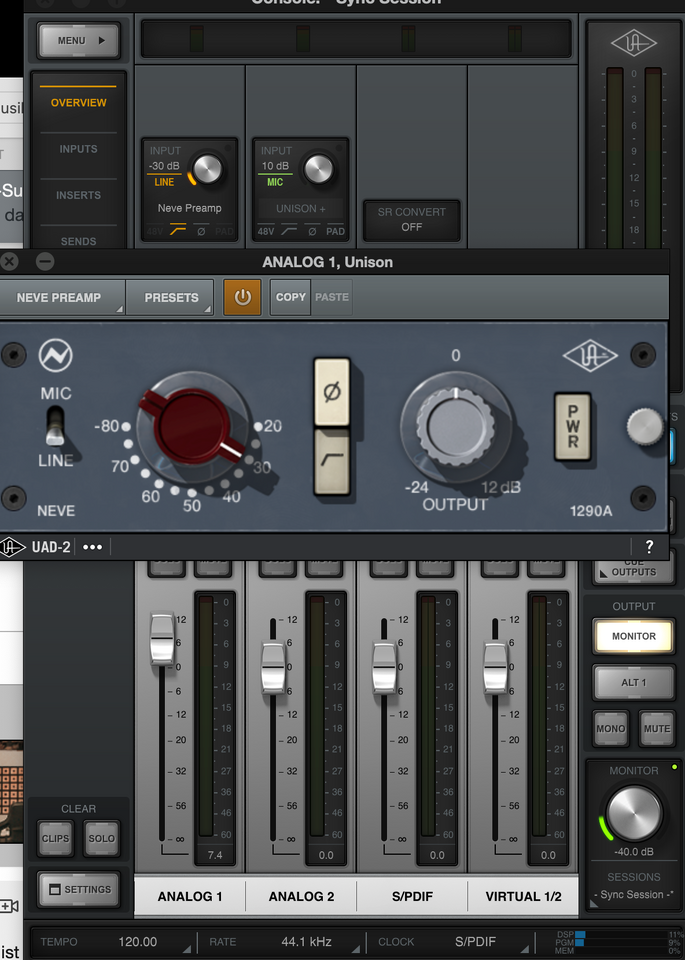Clear all SOLO states
Image resolution: width=685 pixels, height=960 pixels.
(x=102, y=838)
